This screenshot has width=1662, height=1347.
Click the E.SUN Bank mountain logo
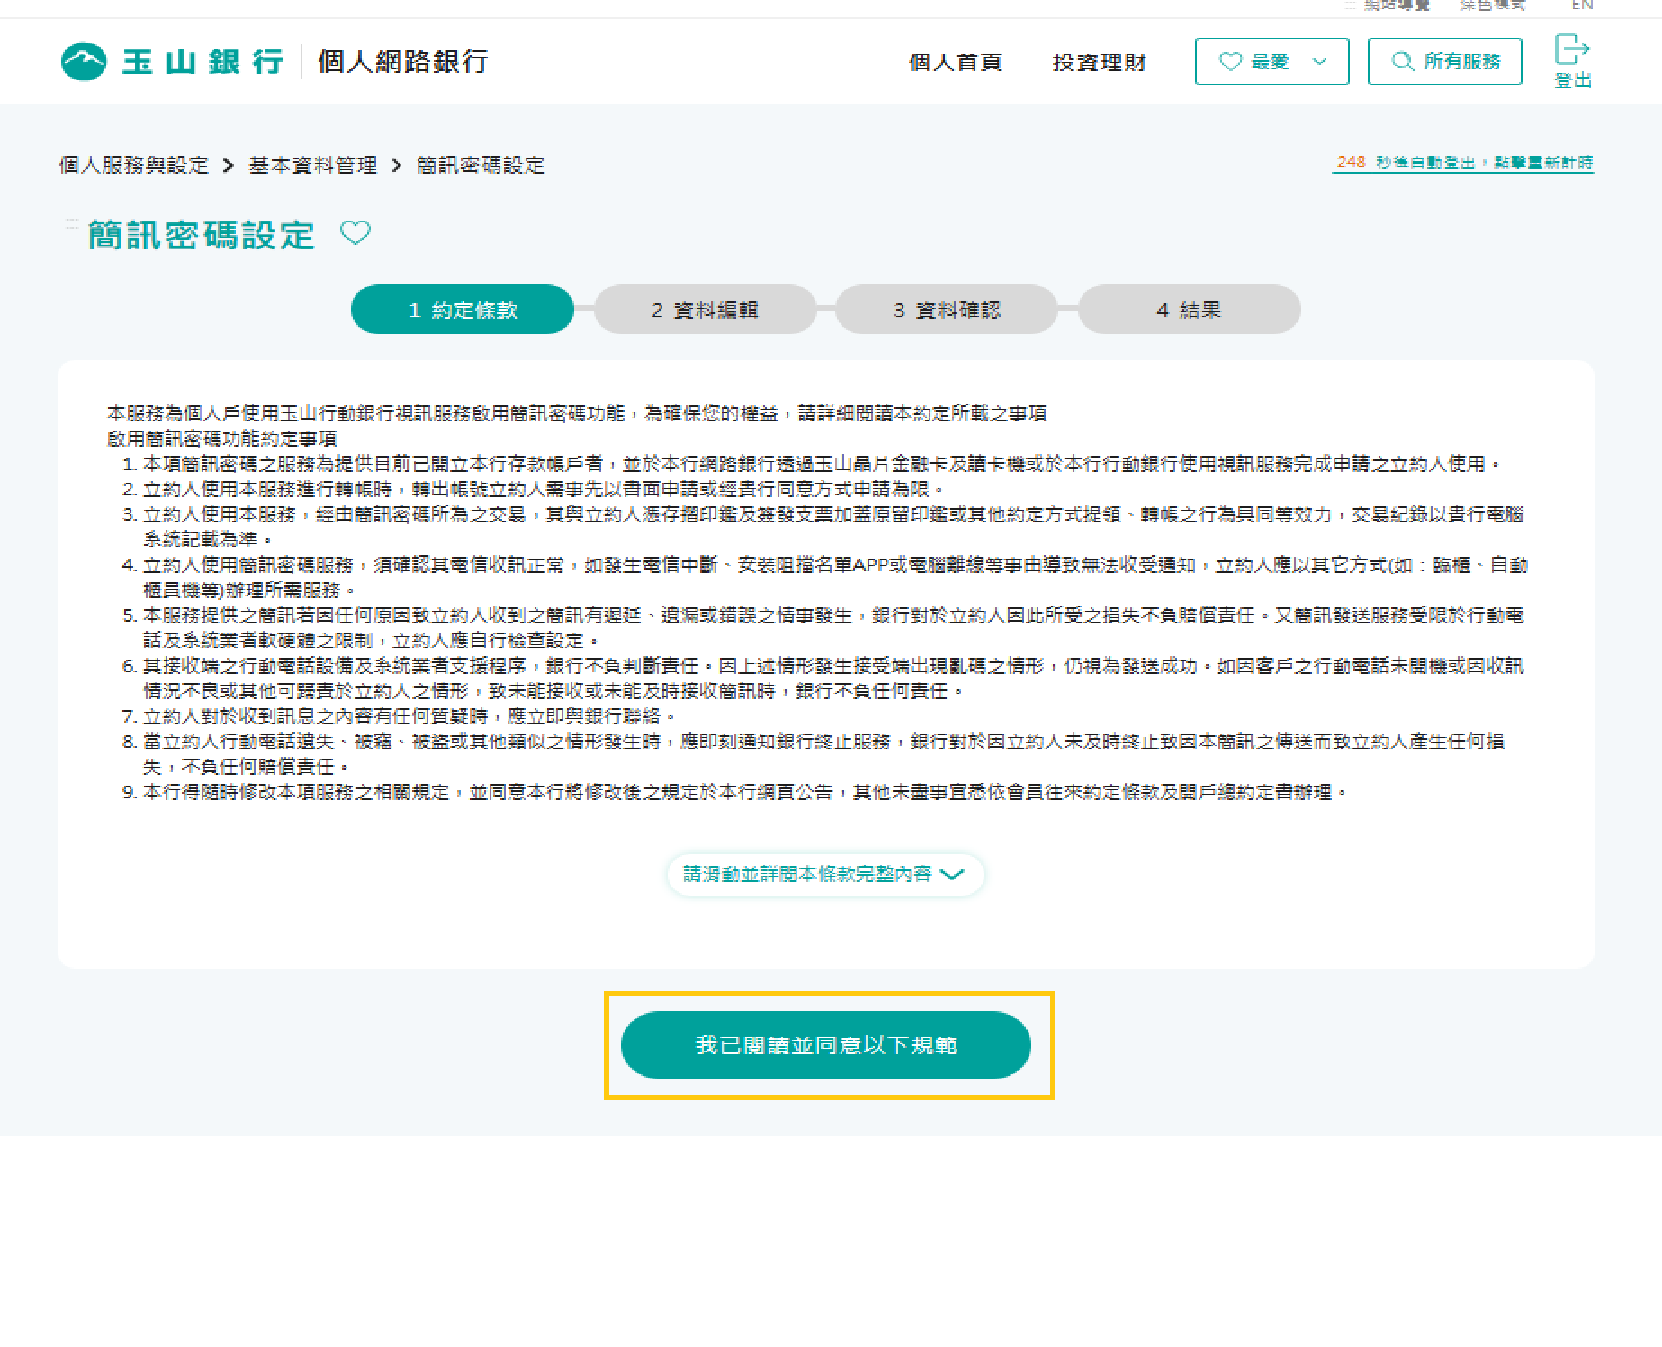83,62
